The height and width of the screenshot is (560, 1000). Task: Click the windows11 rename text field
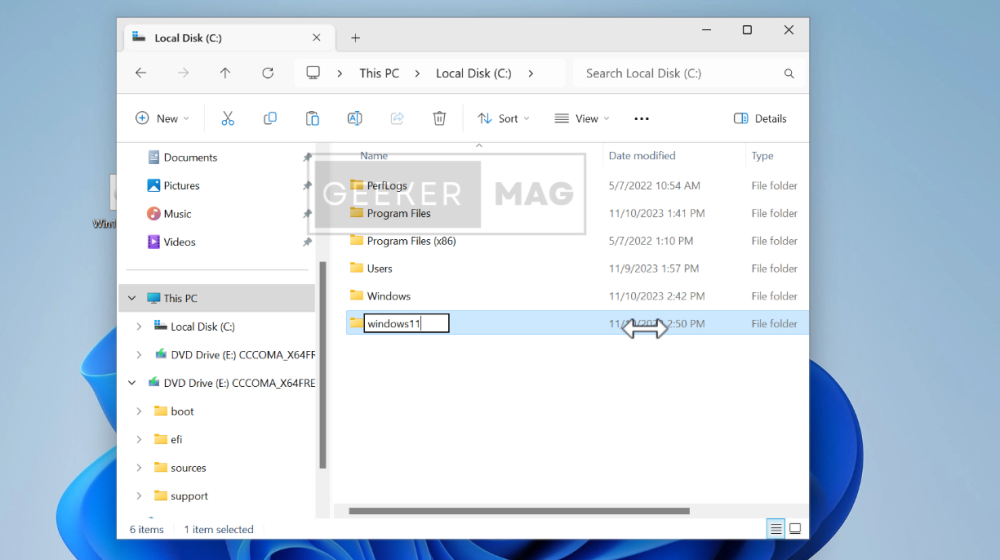[406, 323]
